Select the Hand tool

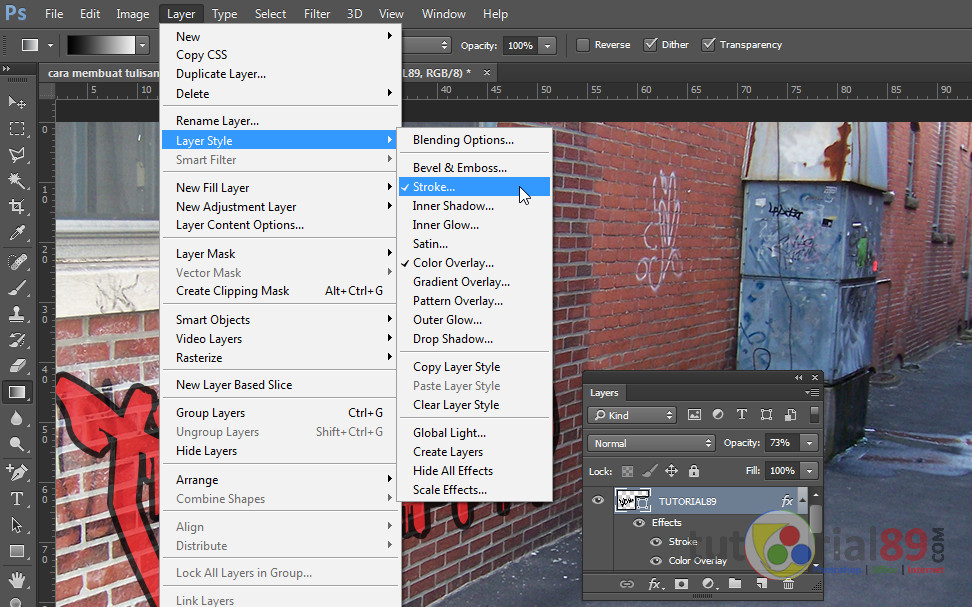tap(17, 580)
